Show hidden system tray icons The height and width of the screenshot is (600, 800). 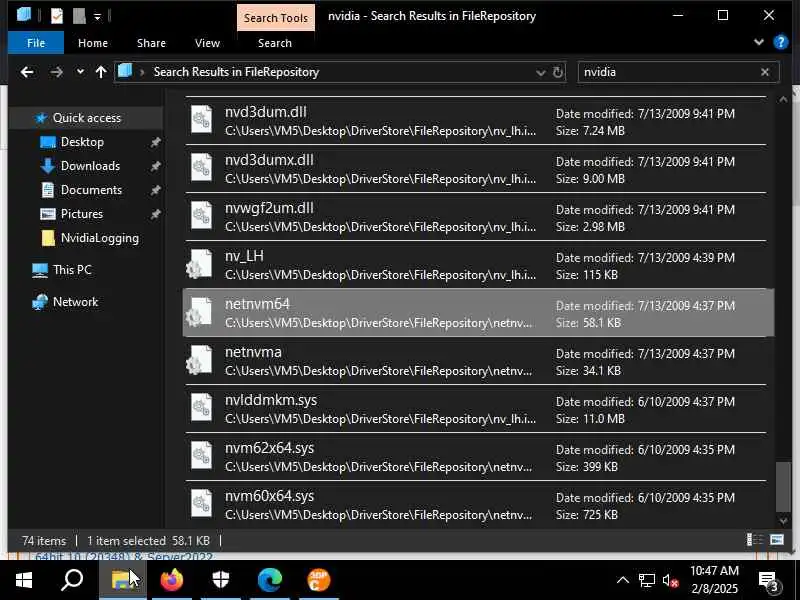coord(622,580)
